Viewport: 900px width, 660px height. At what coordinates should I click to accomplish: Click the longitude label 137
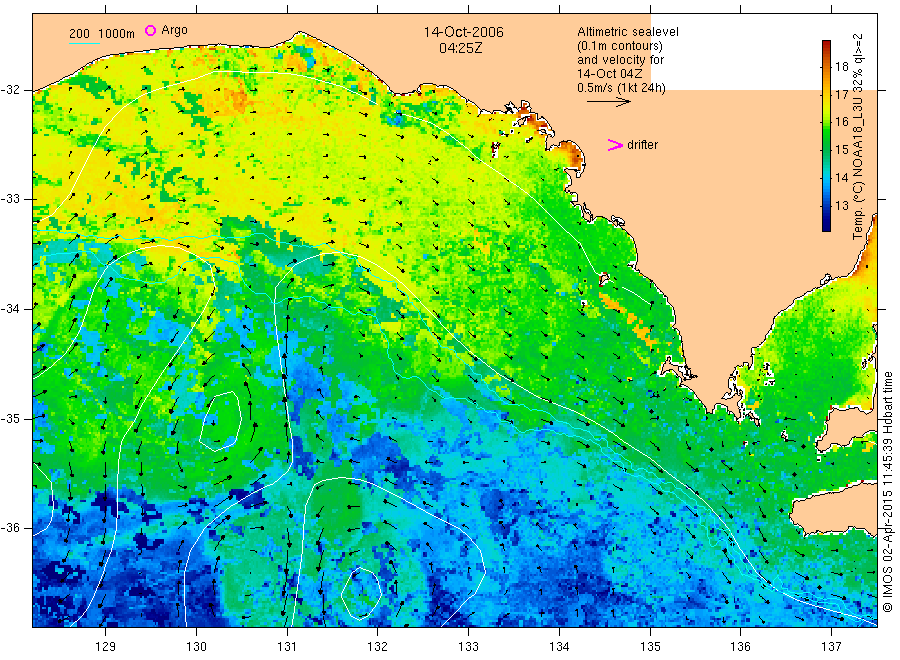(x=831, y=647)
